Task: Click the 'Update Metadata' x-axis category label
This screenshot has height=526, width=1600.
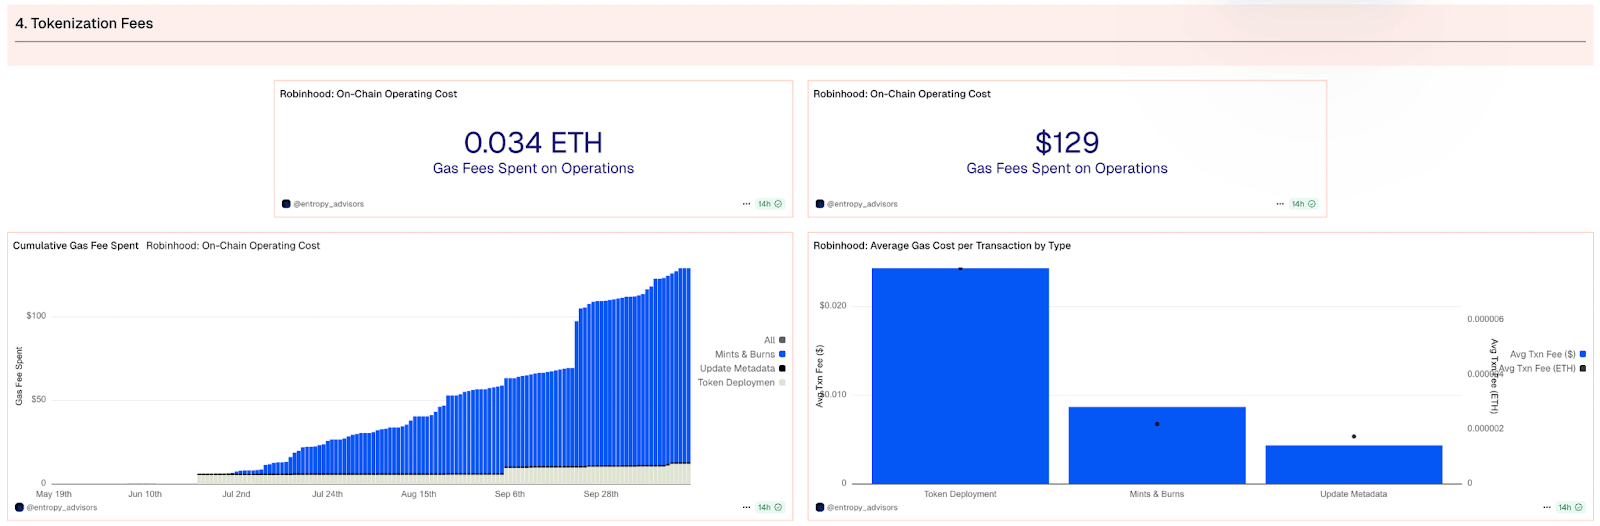Action: [x=1354, y=494]
